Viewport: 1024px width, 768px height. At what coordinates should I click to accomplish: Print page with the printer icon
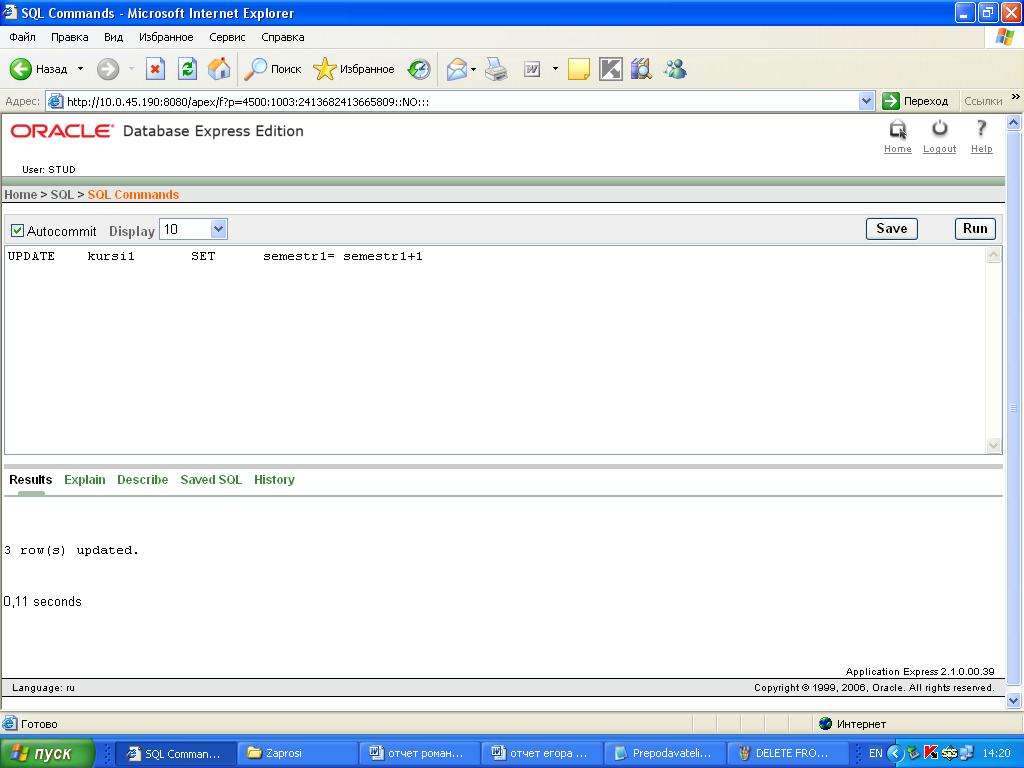point(496,69)
